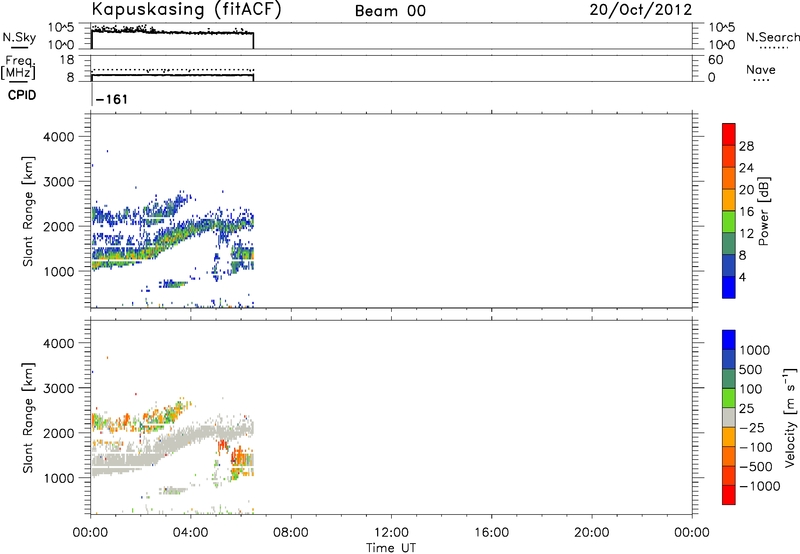Select the '2000' range tick in Velocity panel
This screenshot has width=800, height=554.
[59, 433]
